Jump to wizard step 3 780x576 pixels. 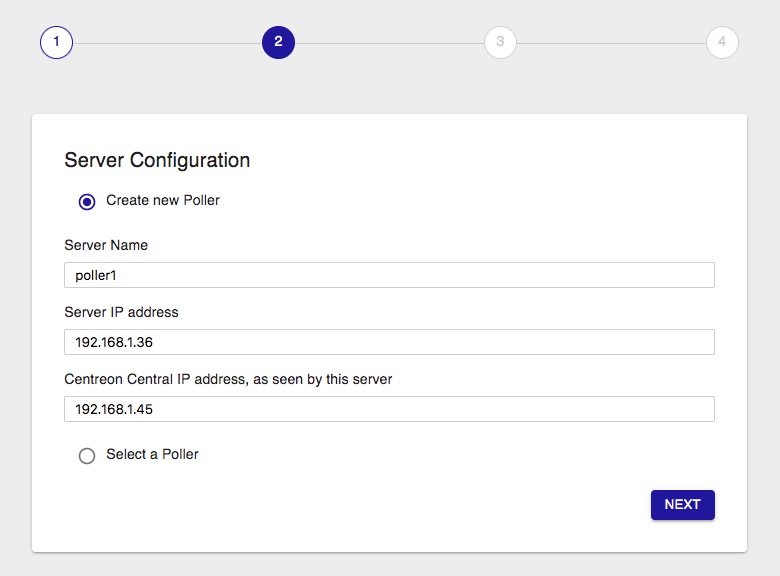(500, 42)
